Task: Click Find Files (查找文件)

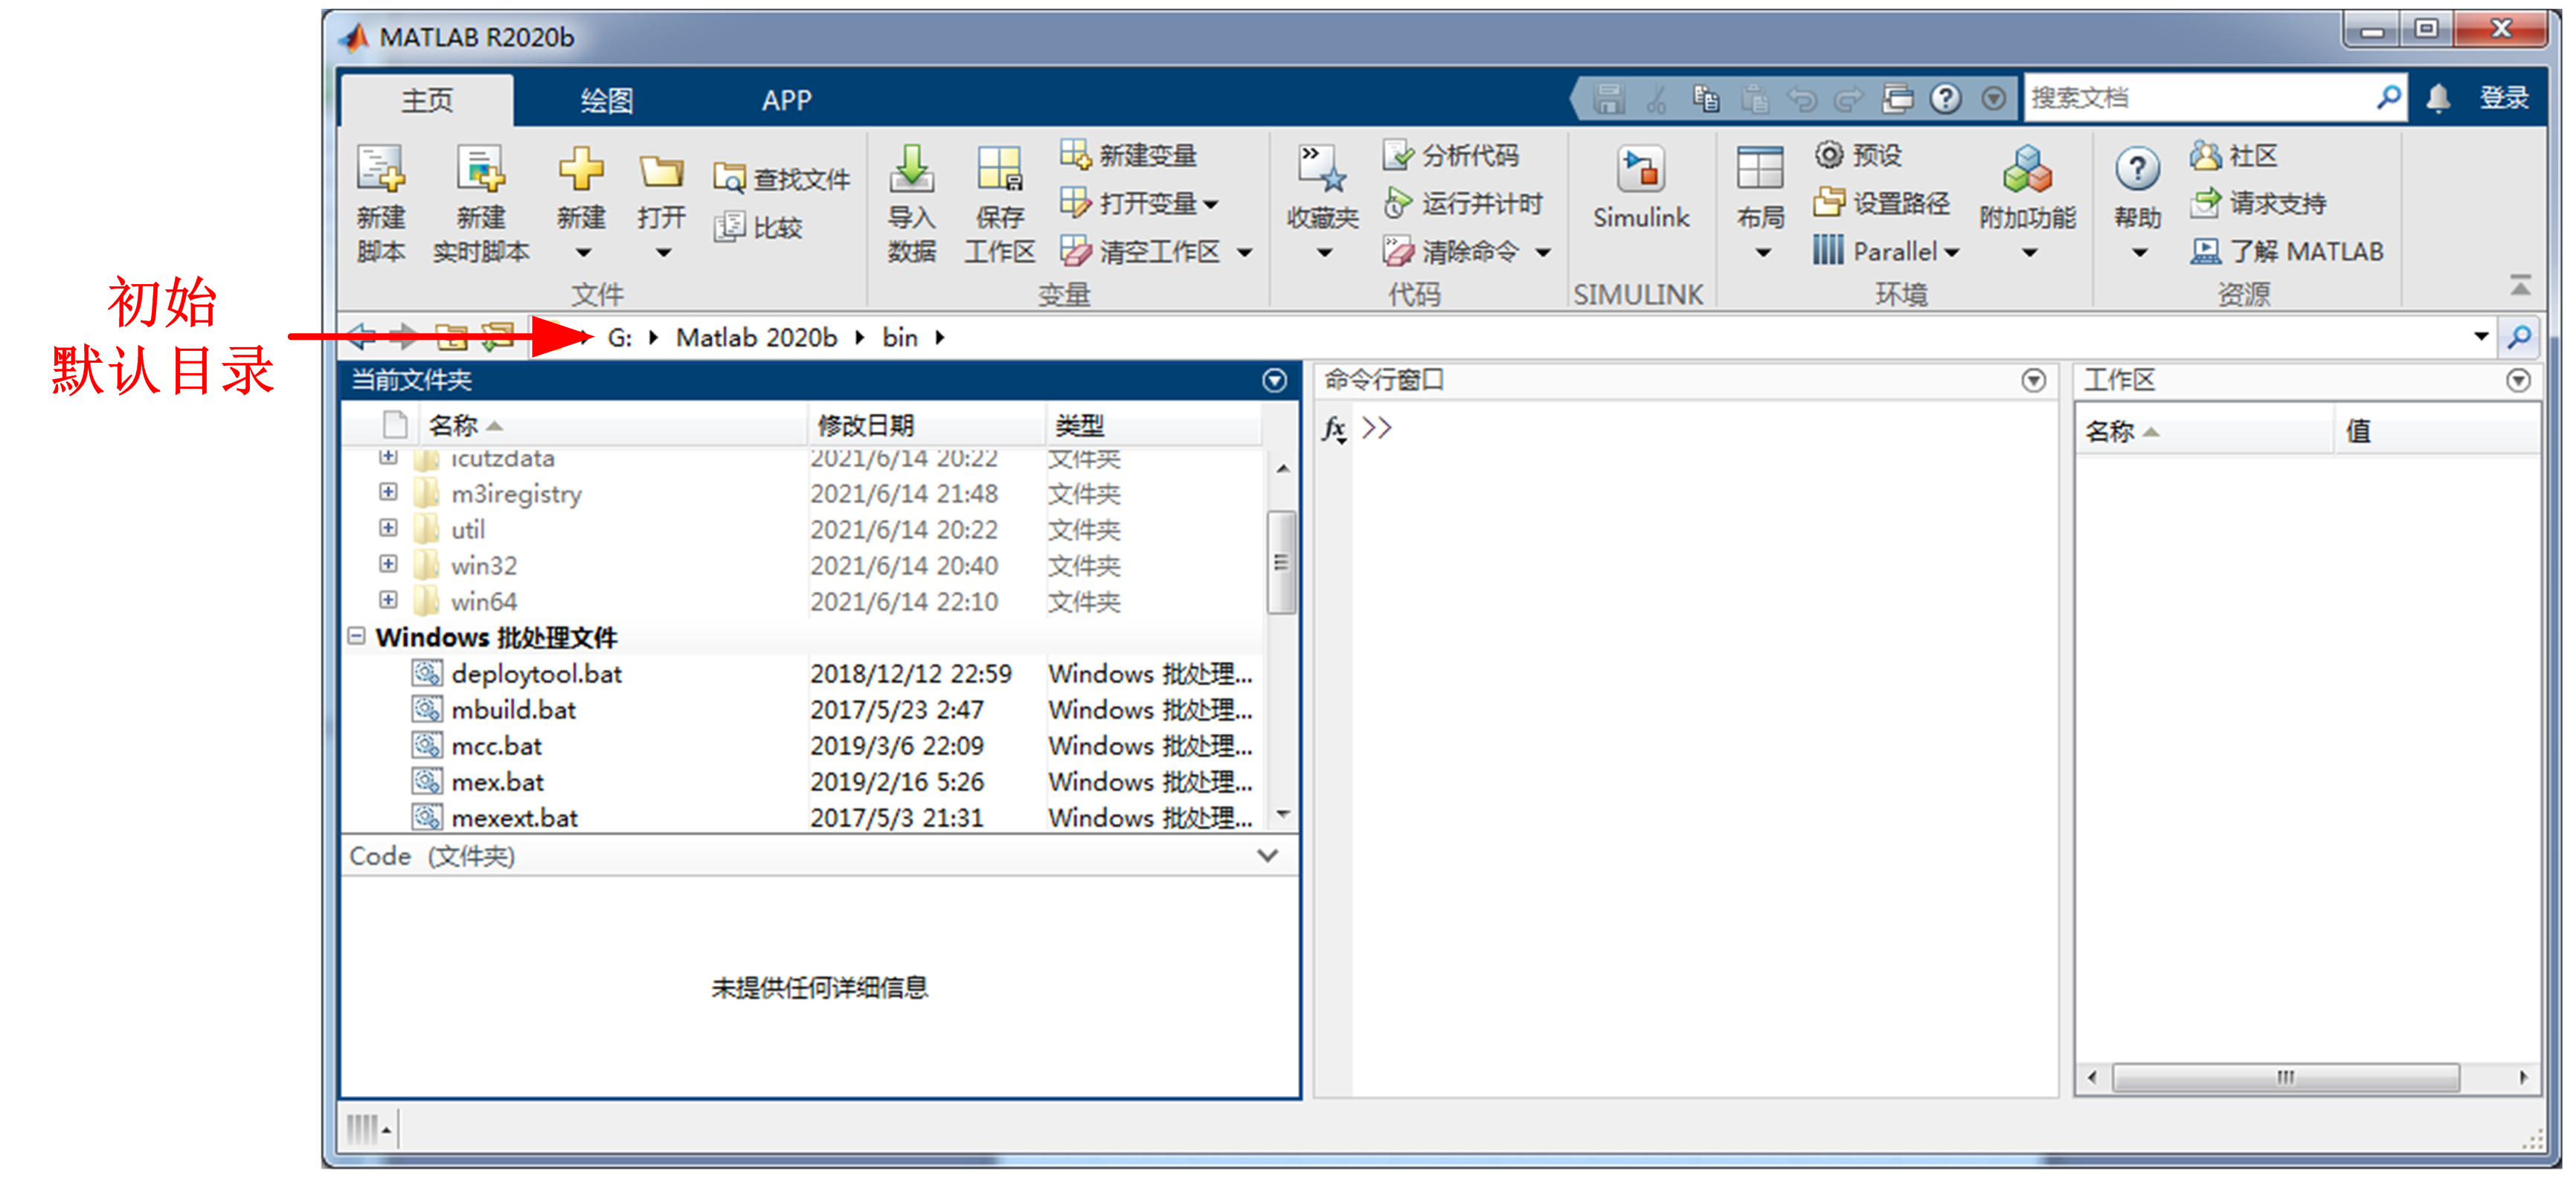Action: pos(781,179)
